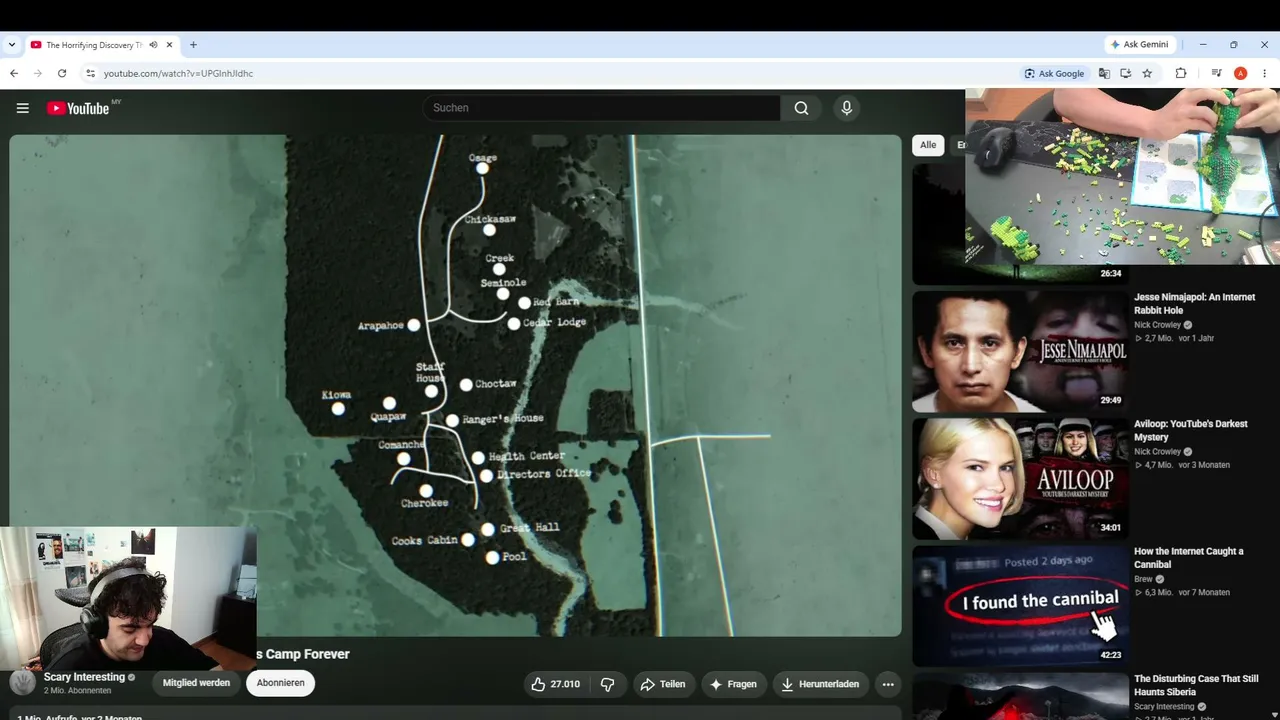Open The Disturbing Case That Still Haunts Siberia
Viewport: 1280px width, 720px height.
[x=1196, y=685]
